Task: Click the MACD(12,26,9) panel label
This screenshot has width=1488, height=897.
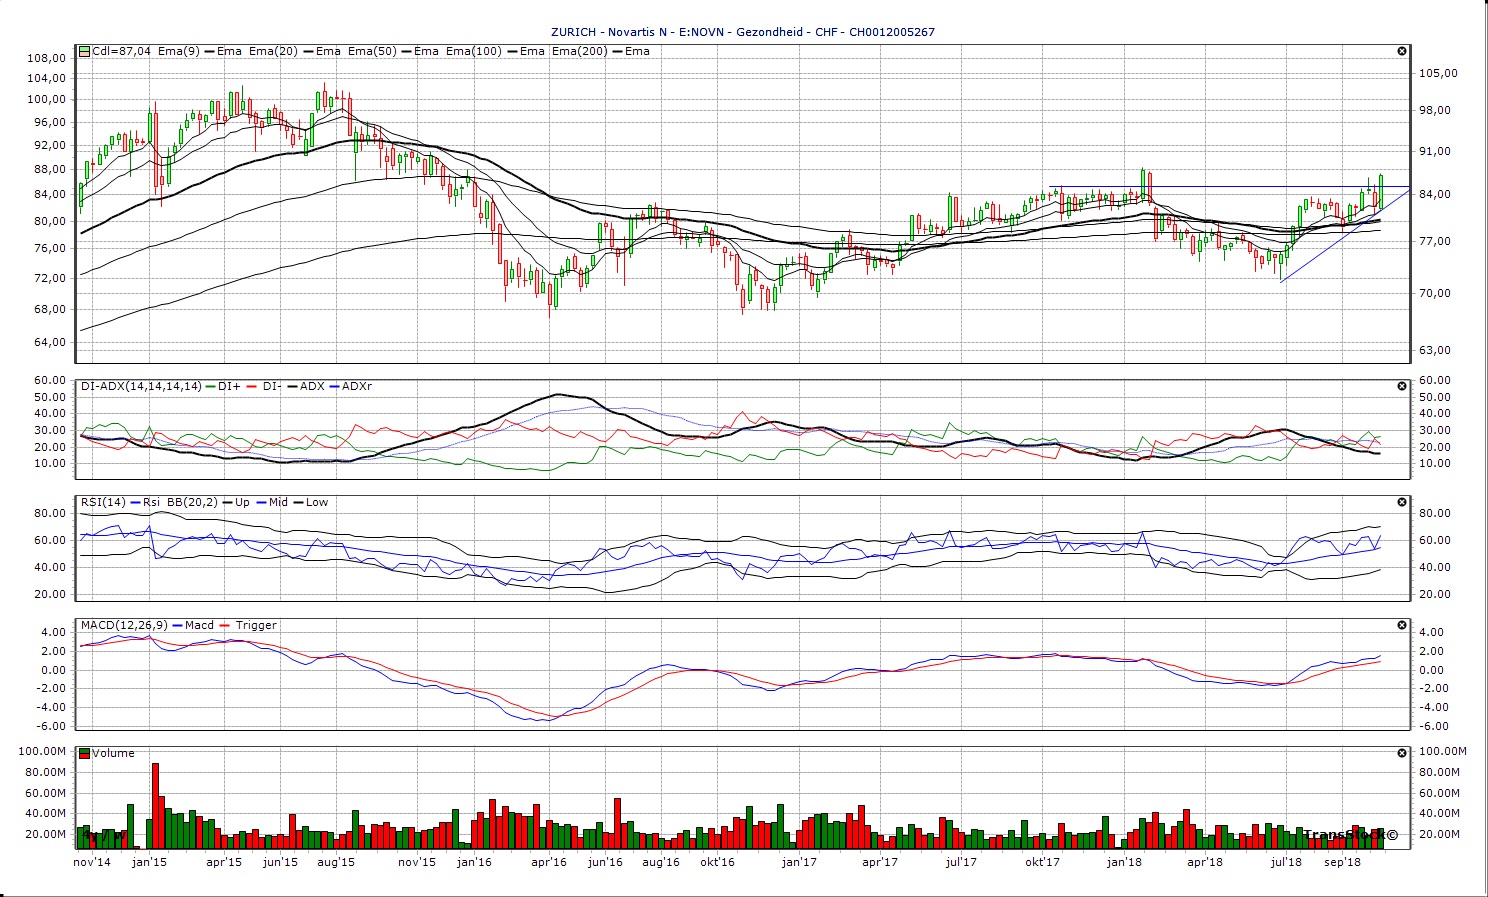Action: (x=125, y=625)
